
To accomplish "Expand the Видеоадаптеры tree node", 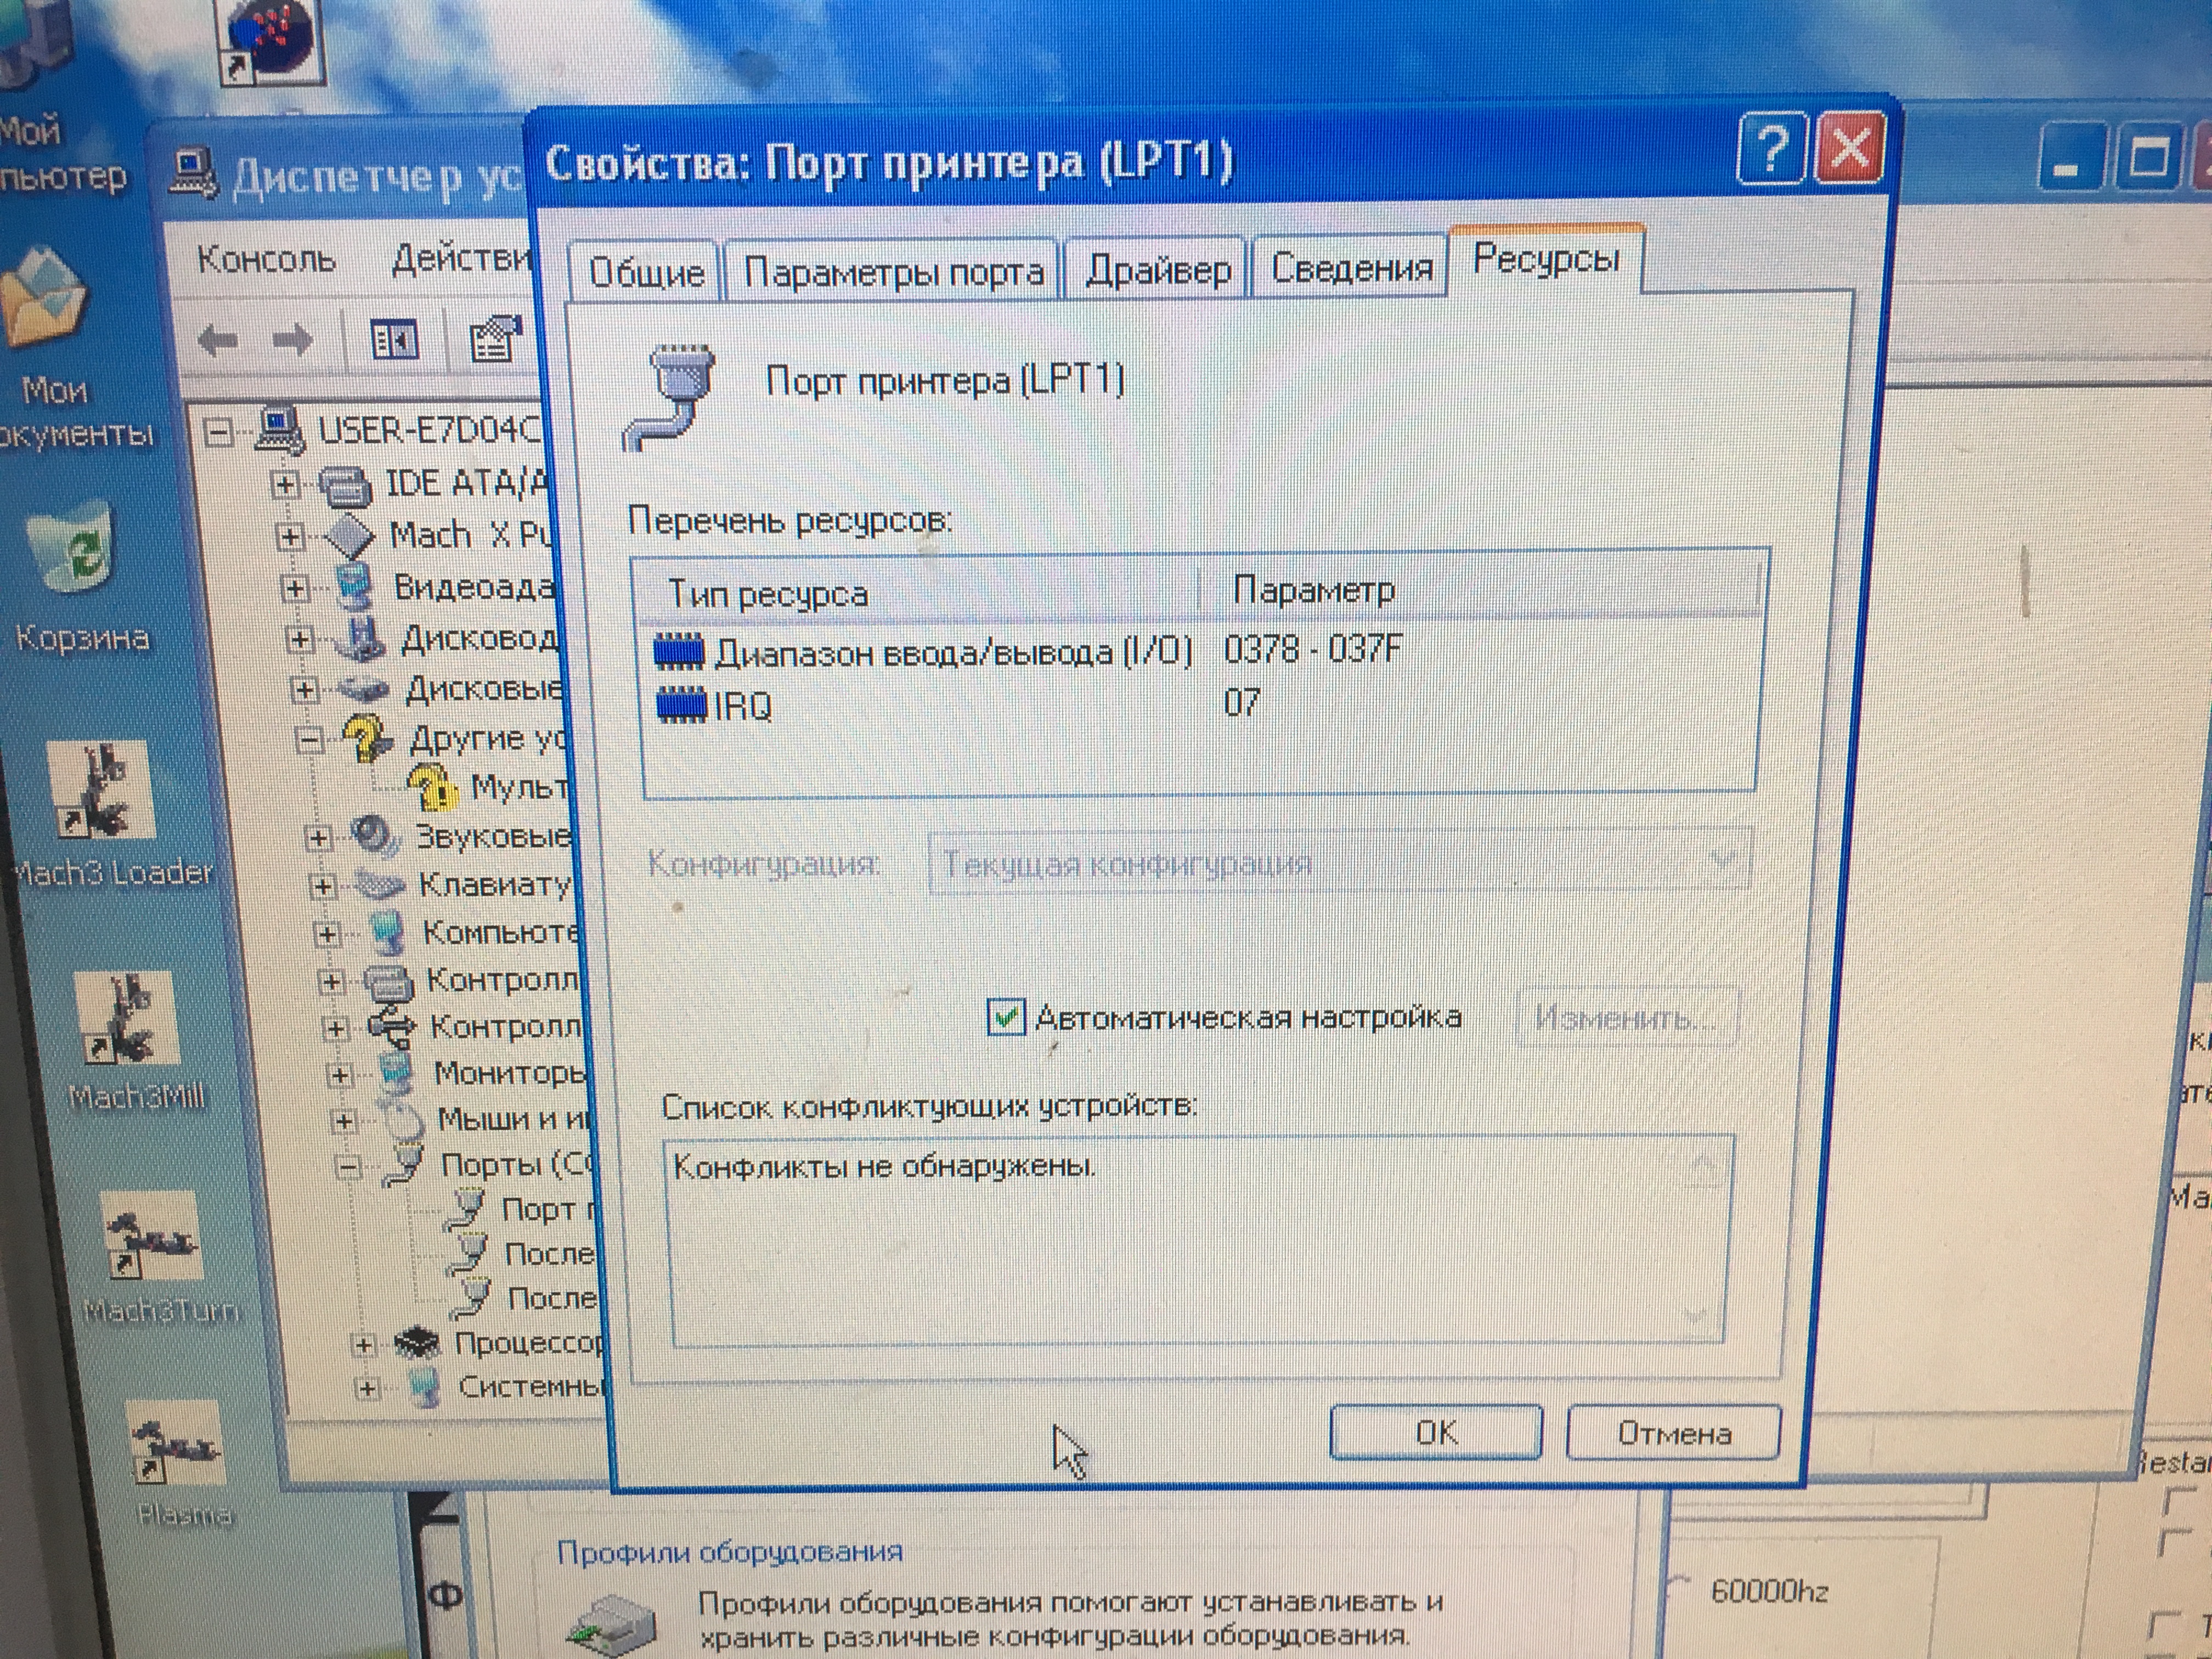I will click(x=294, y=588).
